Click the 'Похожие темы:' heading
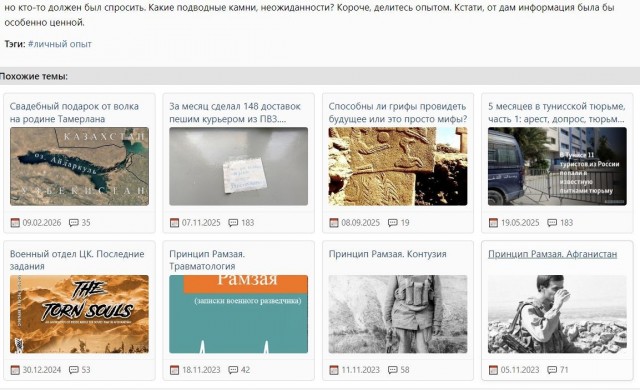Screen dimensions: 640x390 (x=33, y=76)
